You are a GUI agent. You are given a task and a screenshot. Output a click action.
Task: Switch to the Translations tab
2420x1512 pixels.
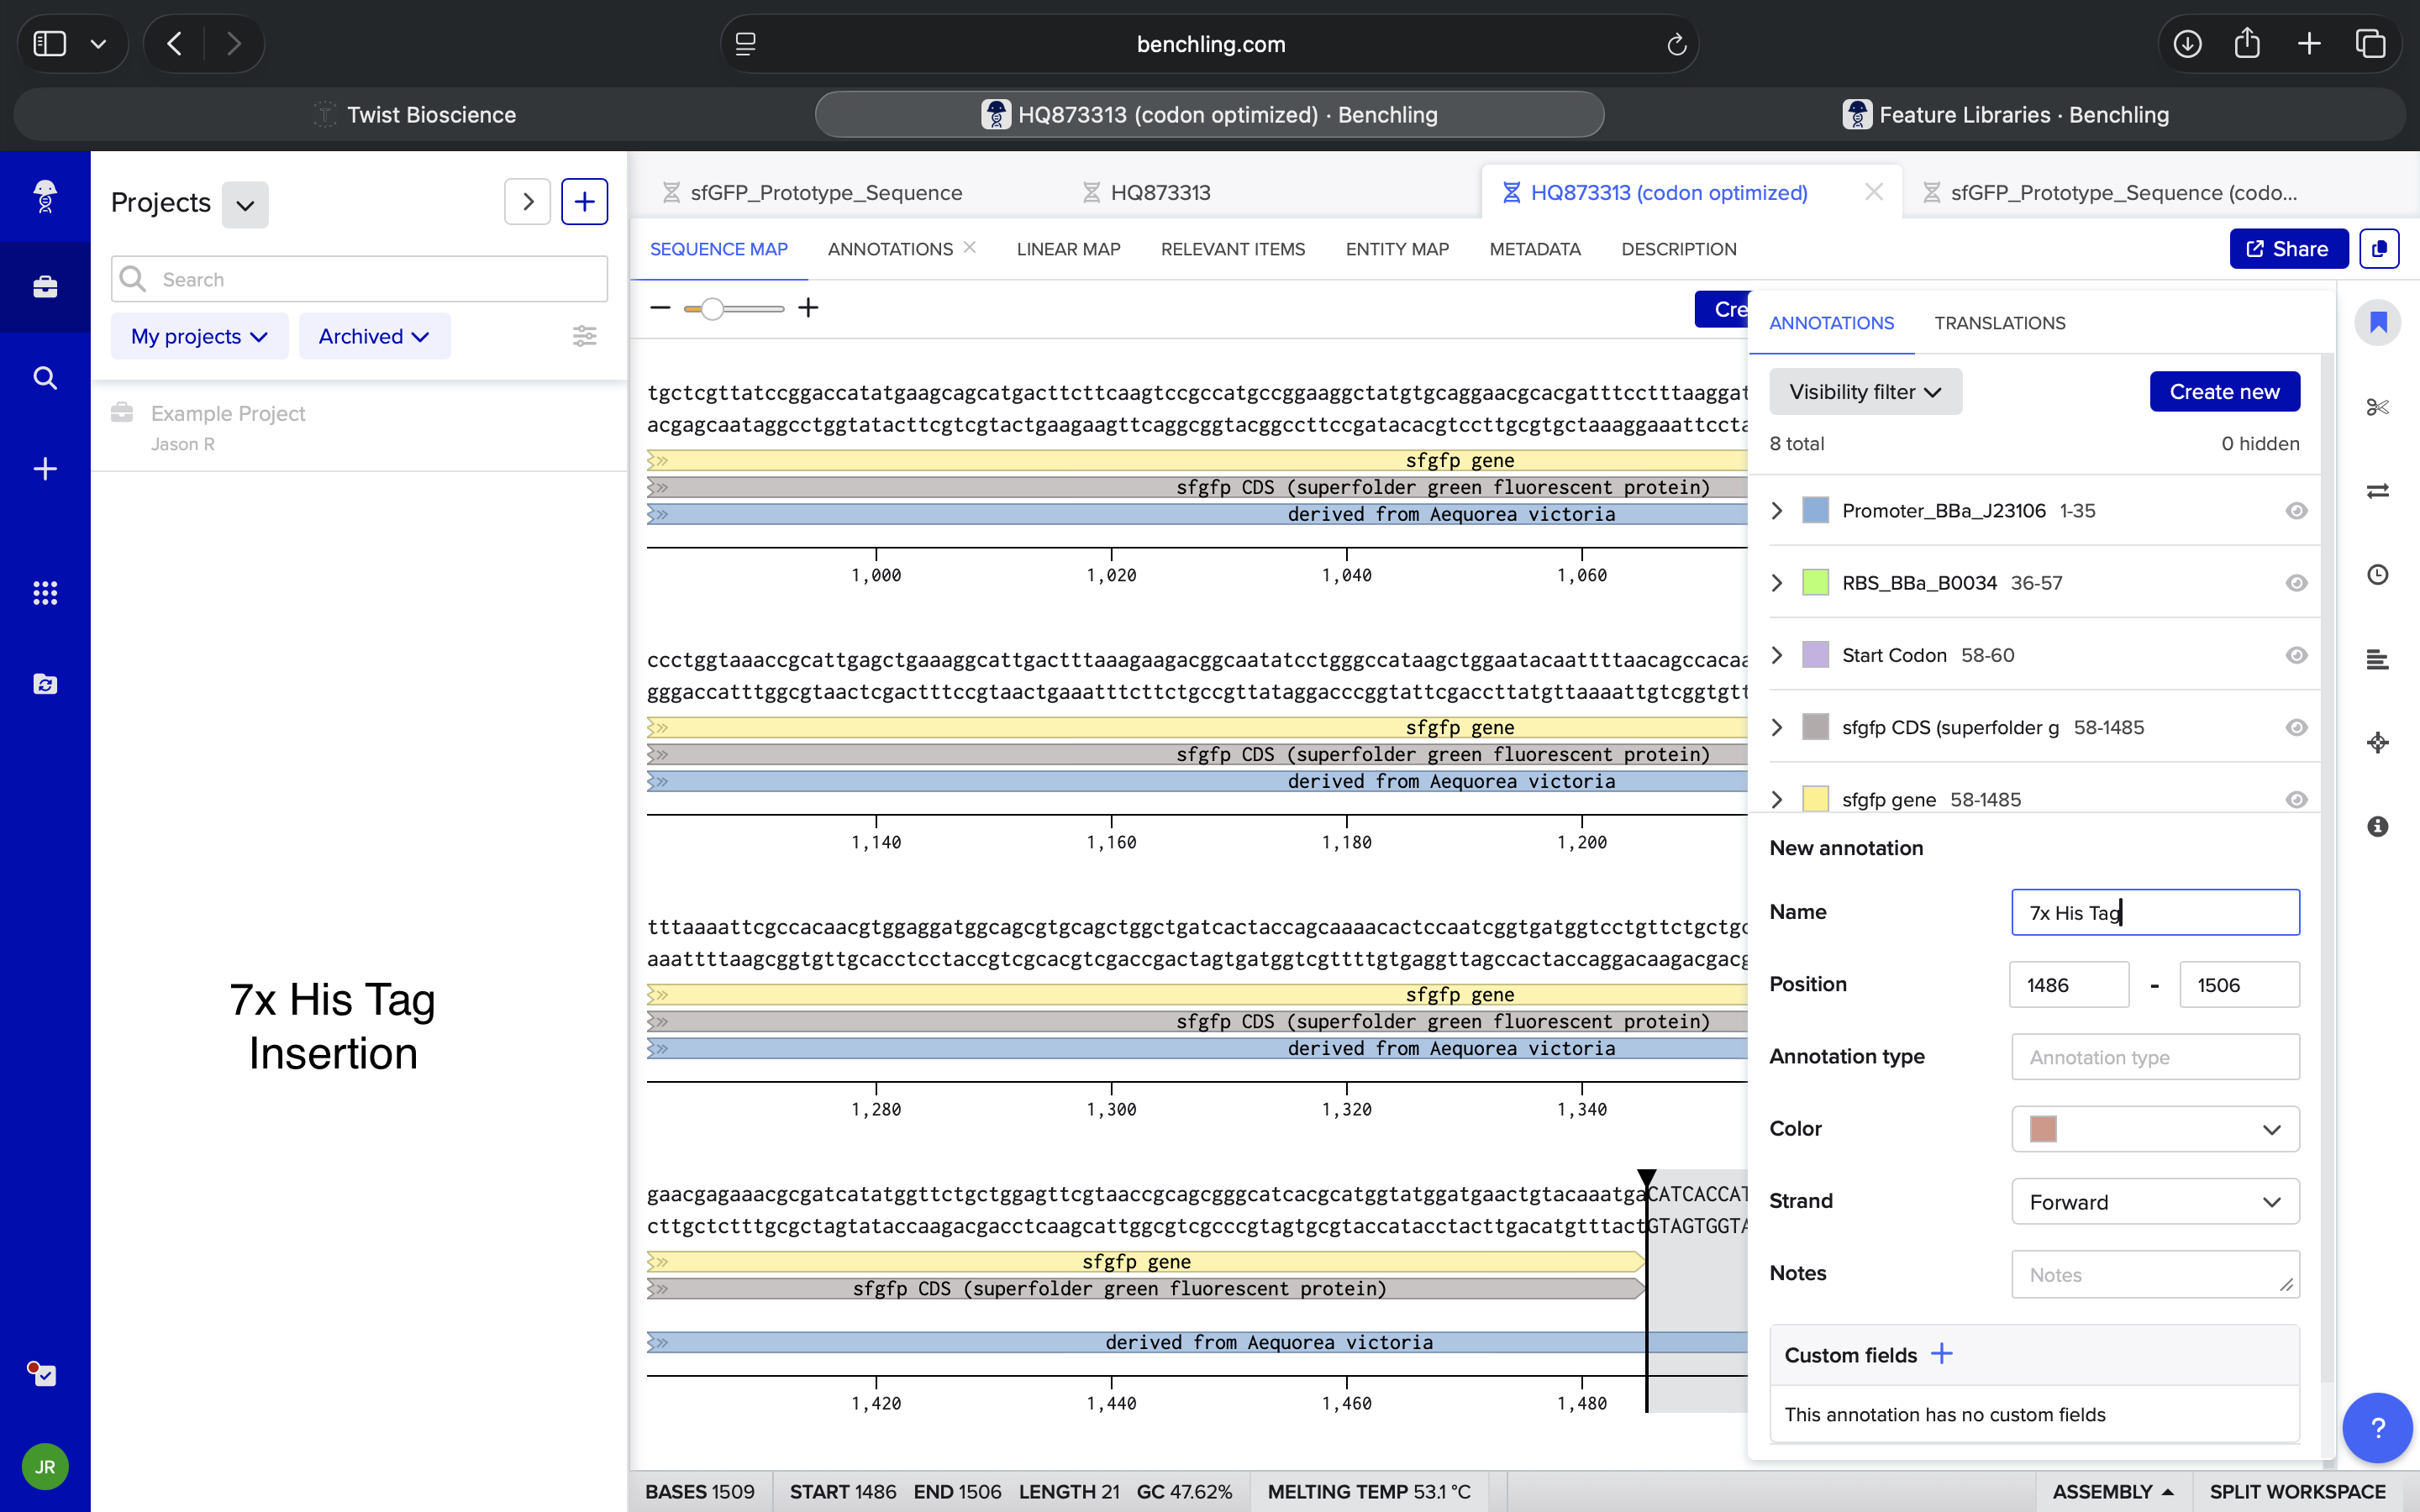(1999, 323)
